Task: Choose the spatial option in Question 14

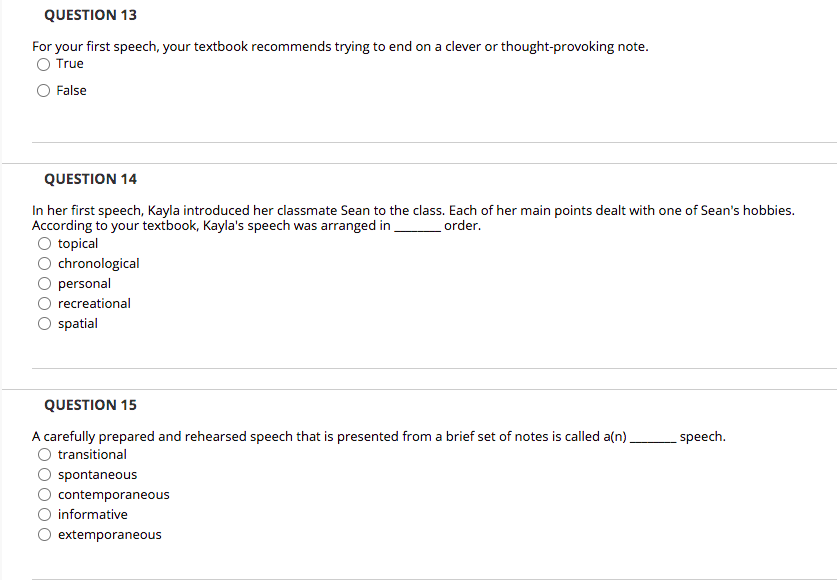Action: [44, 323]
